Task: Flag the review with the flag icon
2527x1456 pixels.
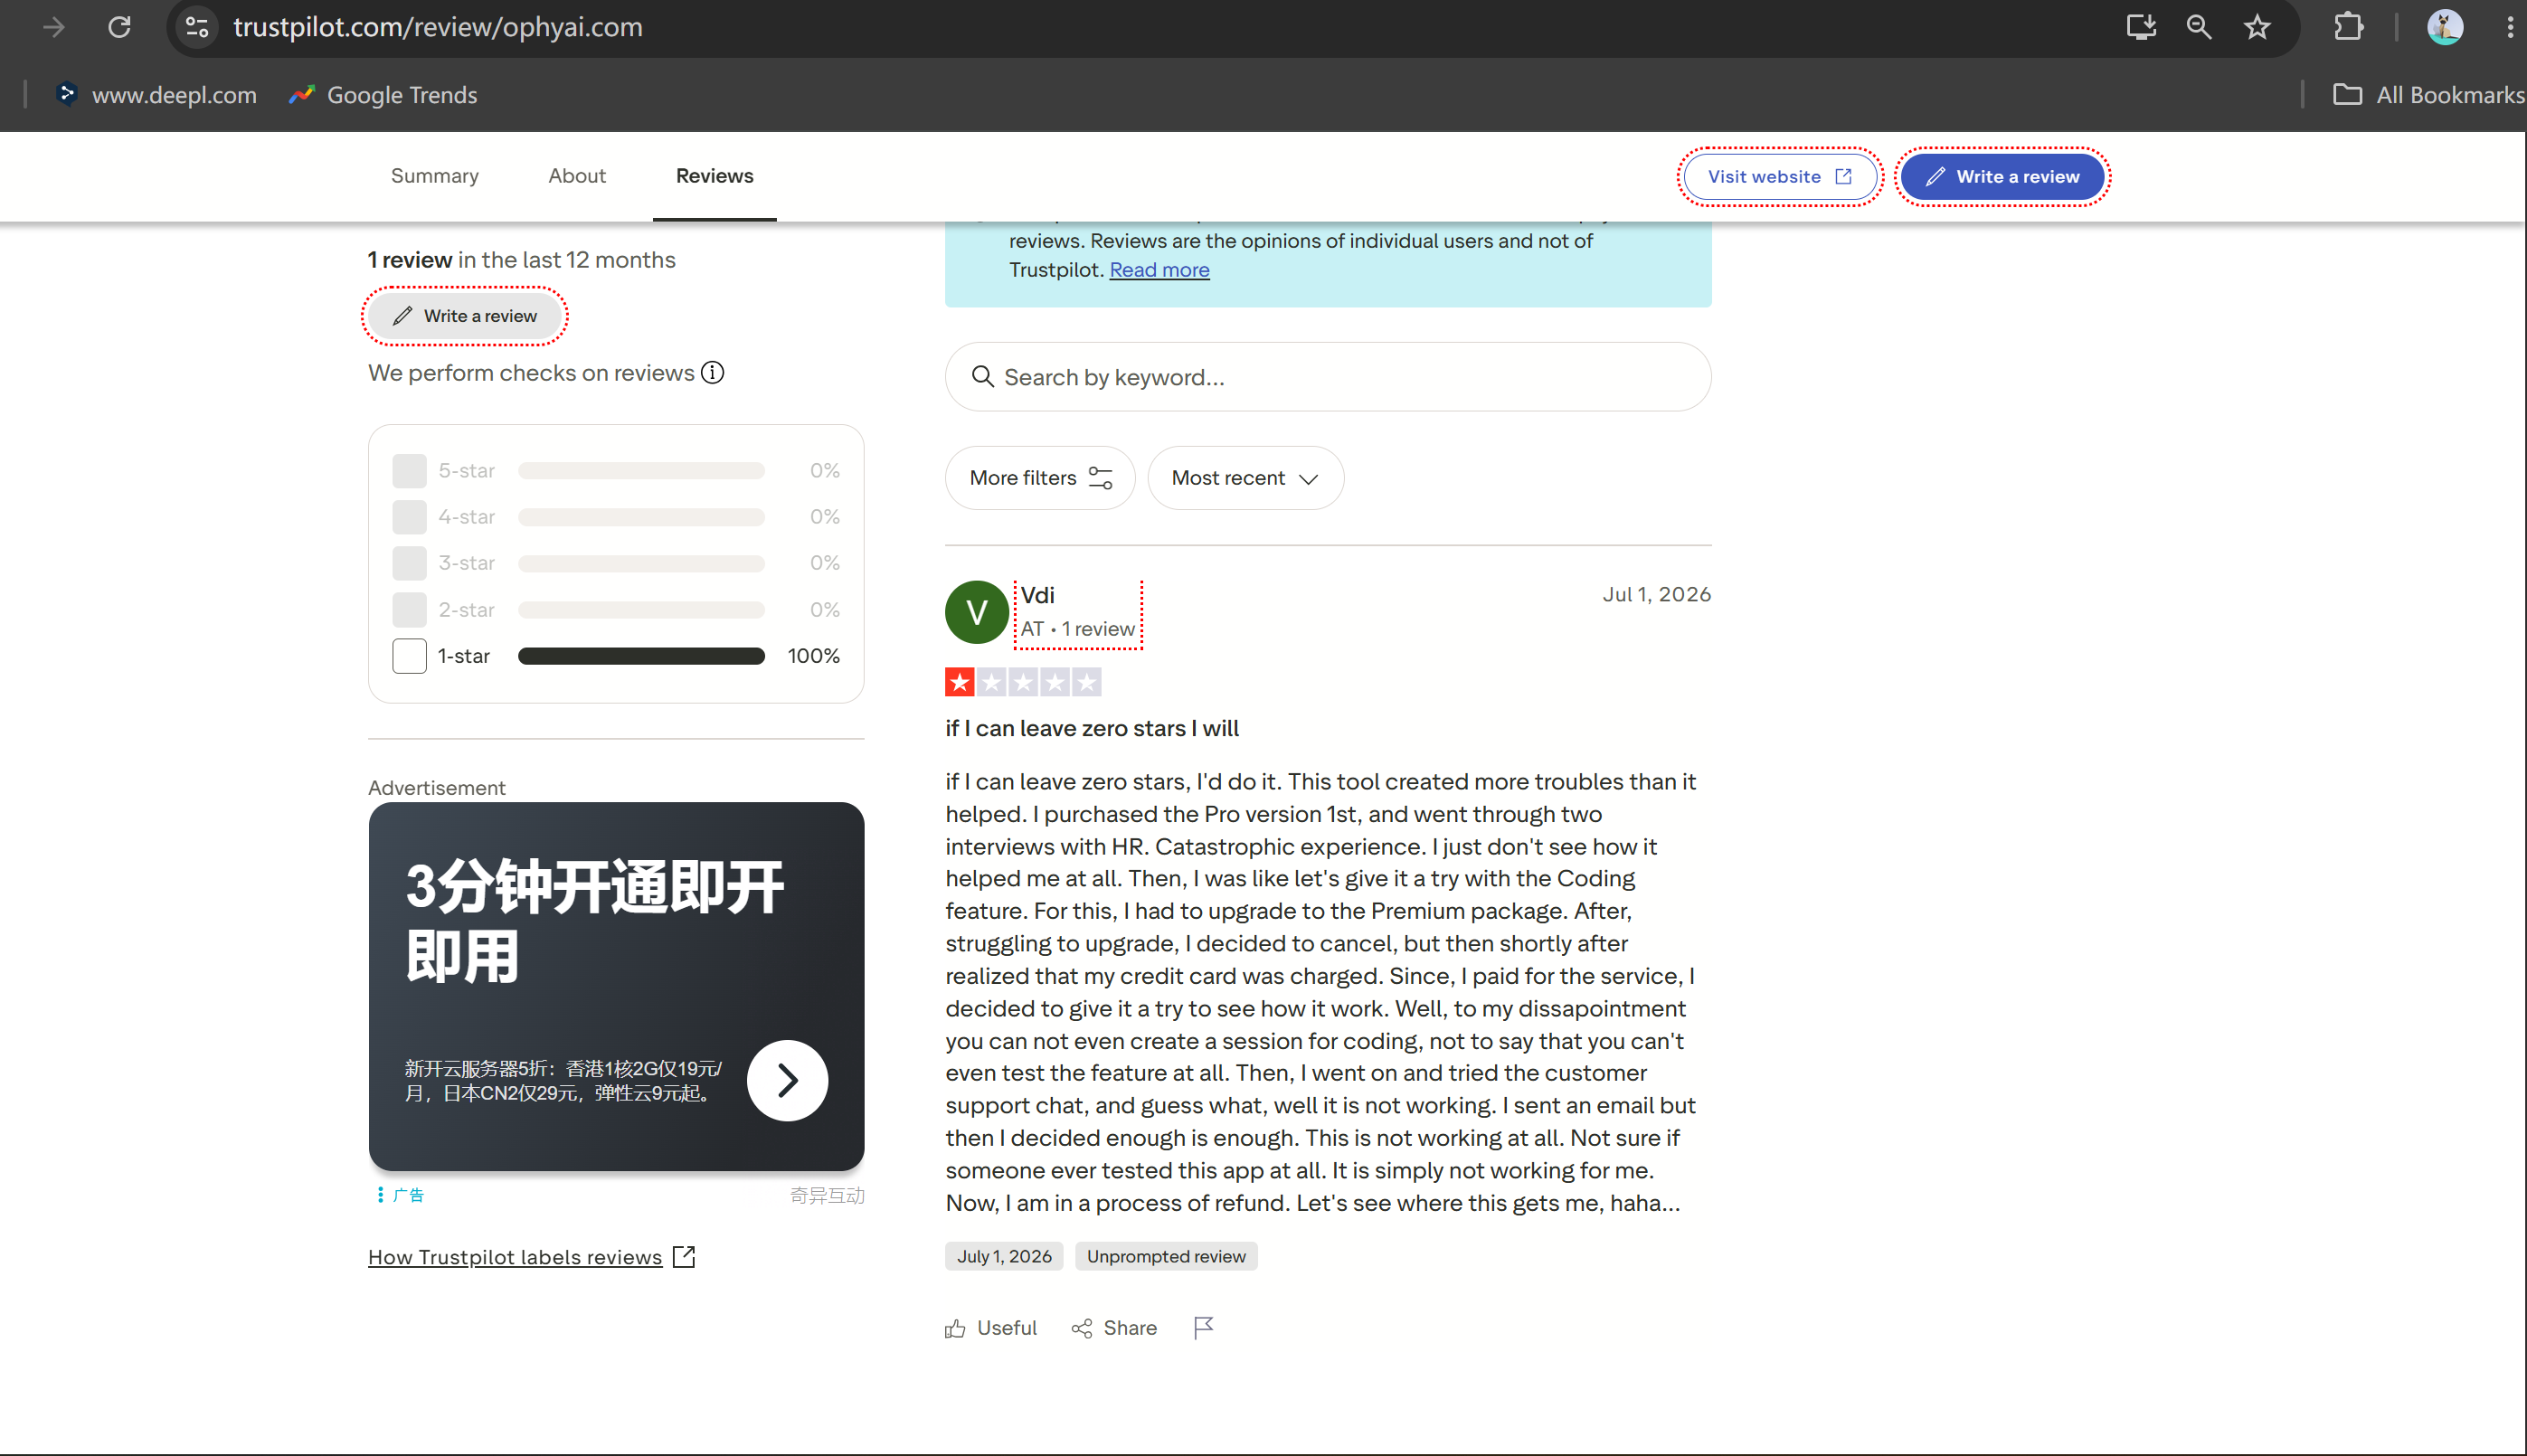Action: pyautogui.click(x=1204, y=1329)
